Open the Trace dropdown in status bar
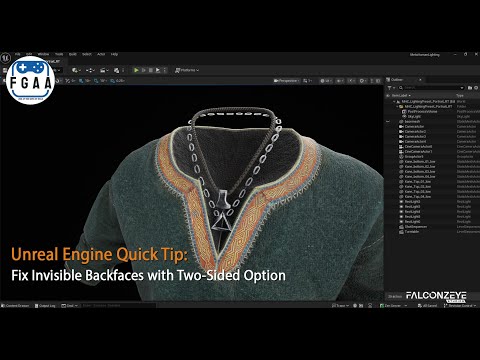This screenshot has width=480, height=360. [340, 305]
